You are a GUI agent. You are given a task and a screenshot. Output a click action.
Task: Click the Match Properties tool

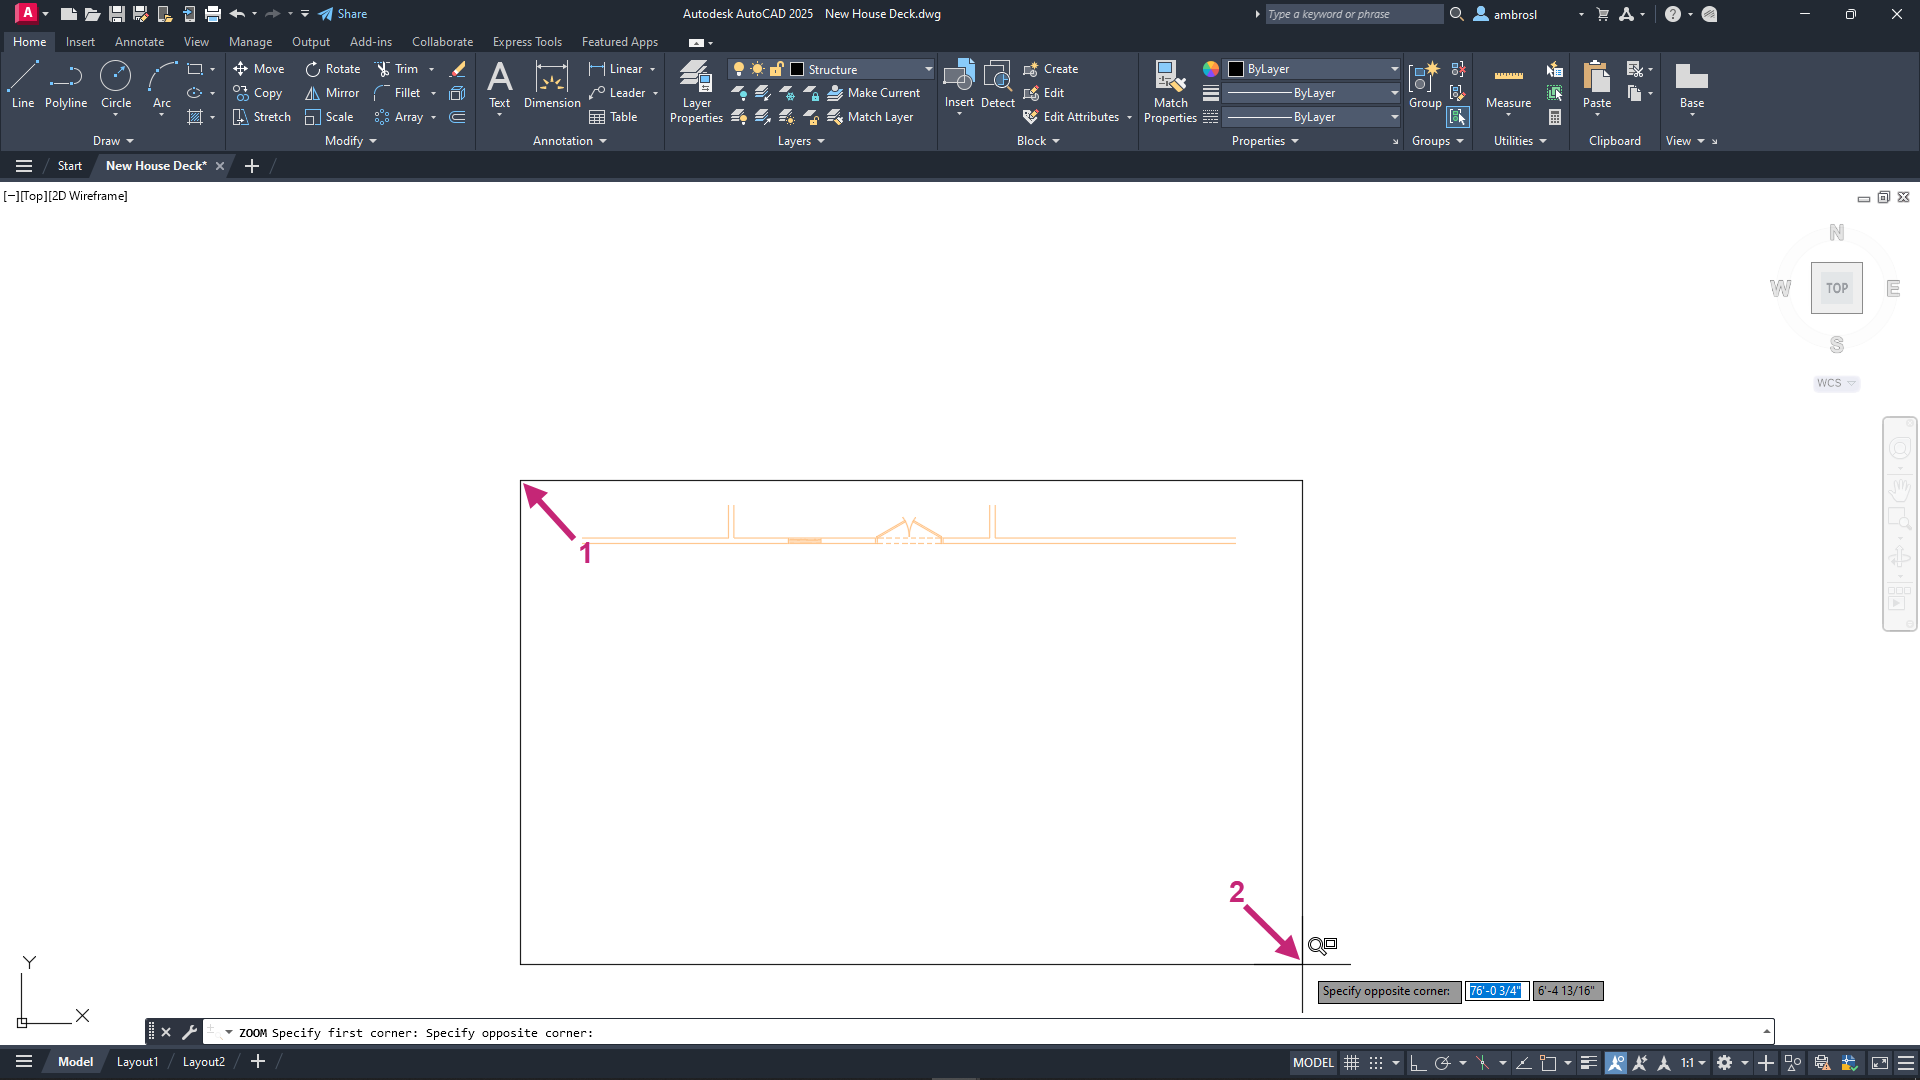1170,90
